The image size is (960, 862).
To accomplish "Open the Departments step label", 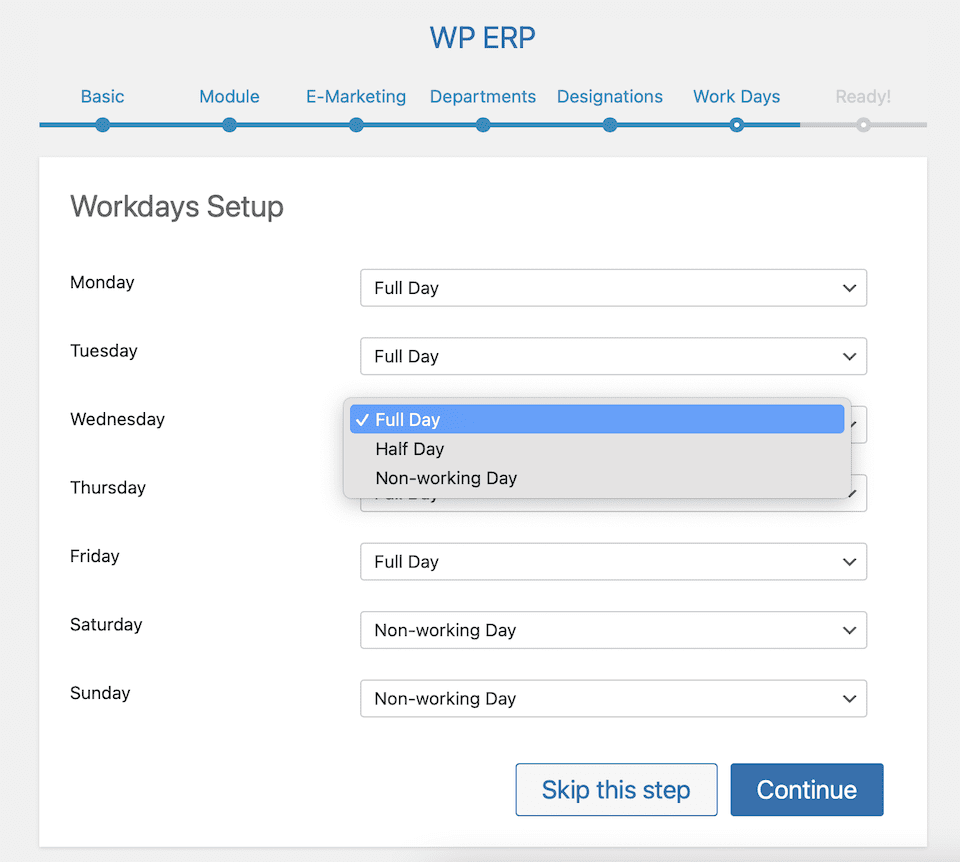I will [483, 97].
